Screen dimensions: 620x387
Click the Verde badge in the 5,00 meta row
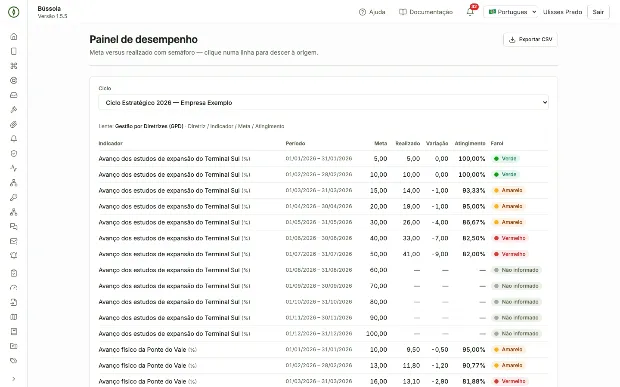[505, 159]
